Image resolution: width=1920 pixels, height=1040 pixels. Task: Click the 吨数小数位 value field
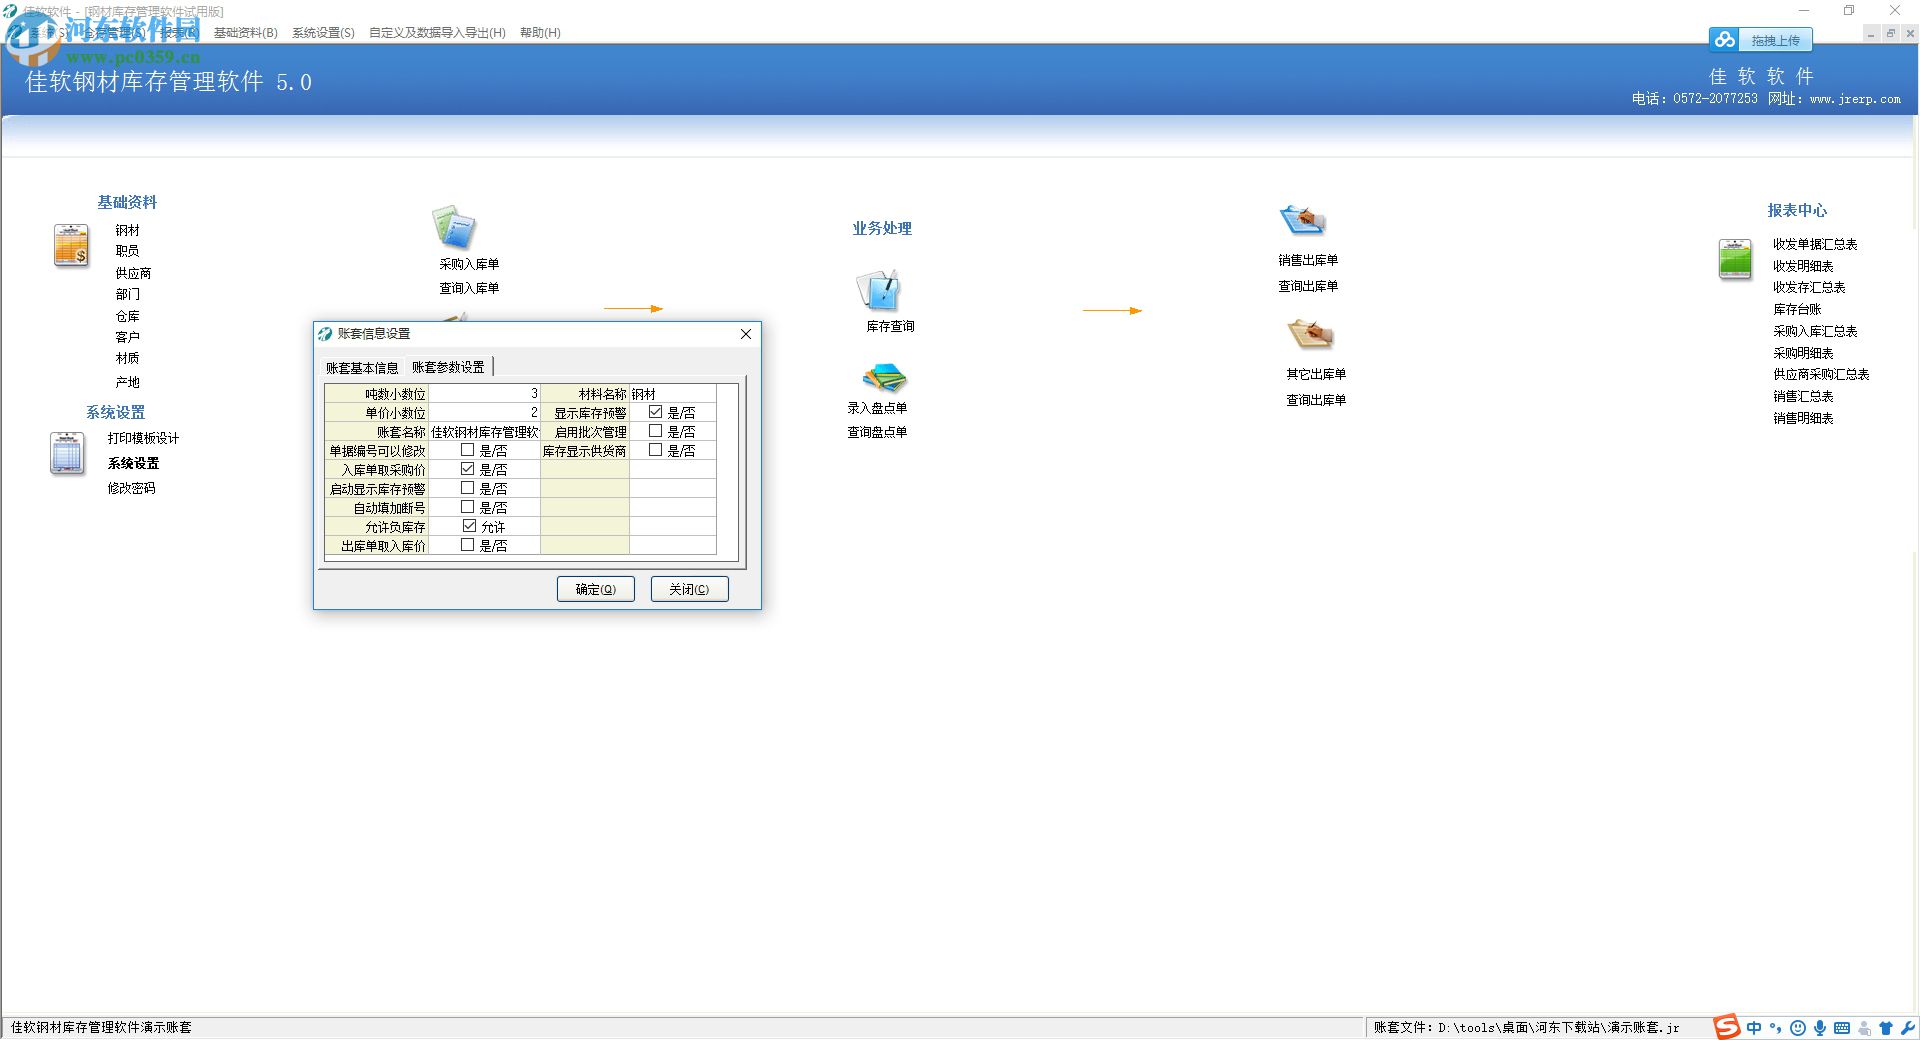pyautogui.click(x=484, y=394)
